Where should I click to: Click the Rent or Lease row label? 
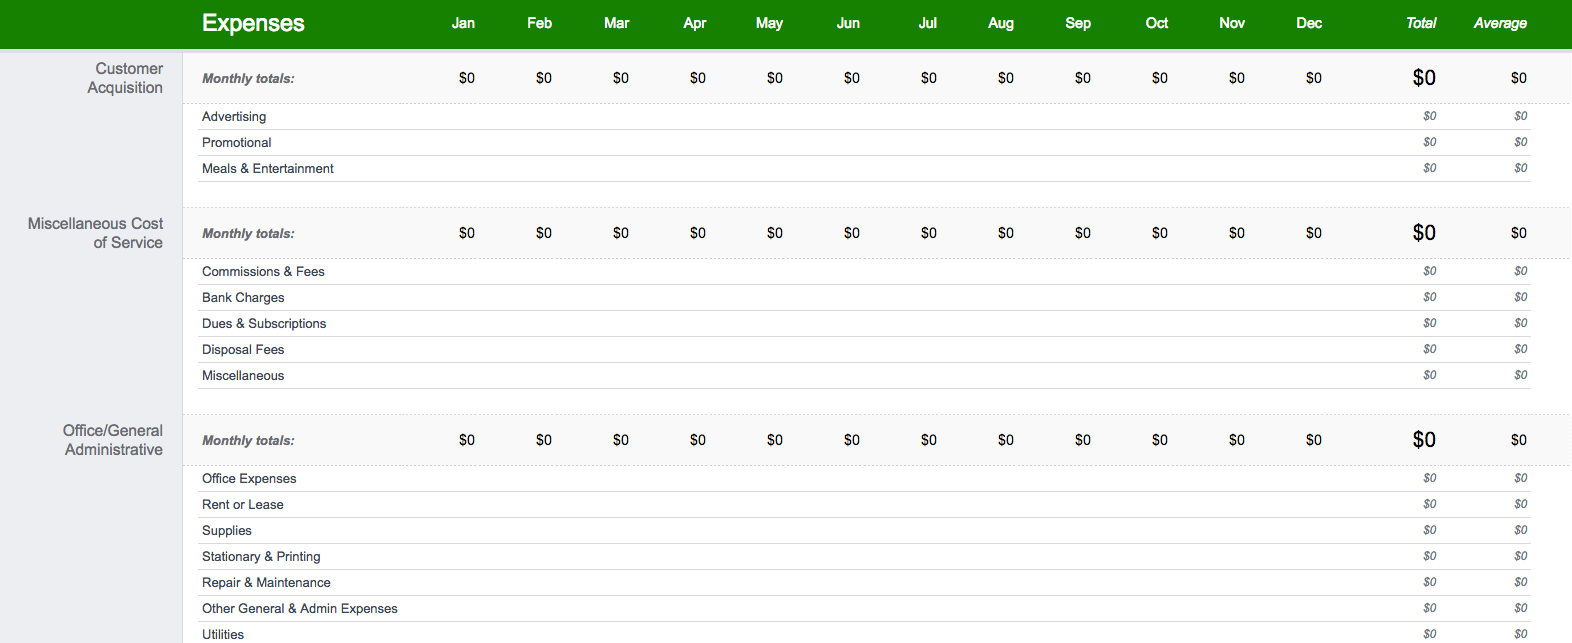tap(243, 505)
